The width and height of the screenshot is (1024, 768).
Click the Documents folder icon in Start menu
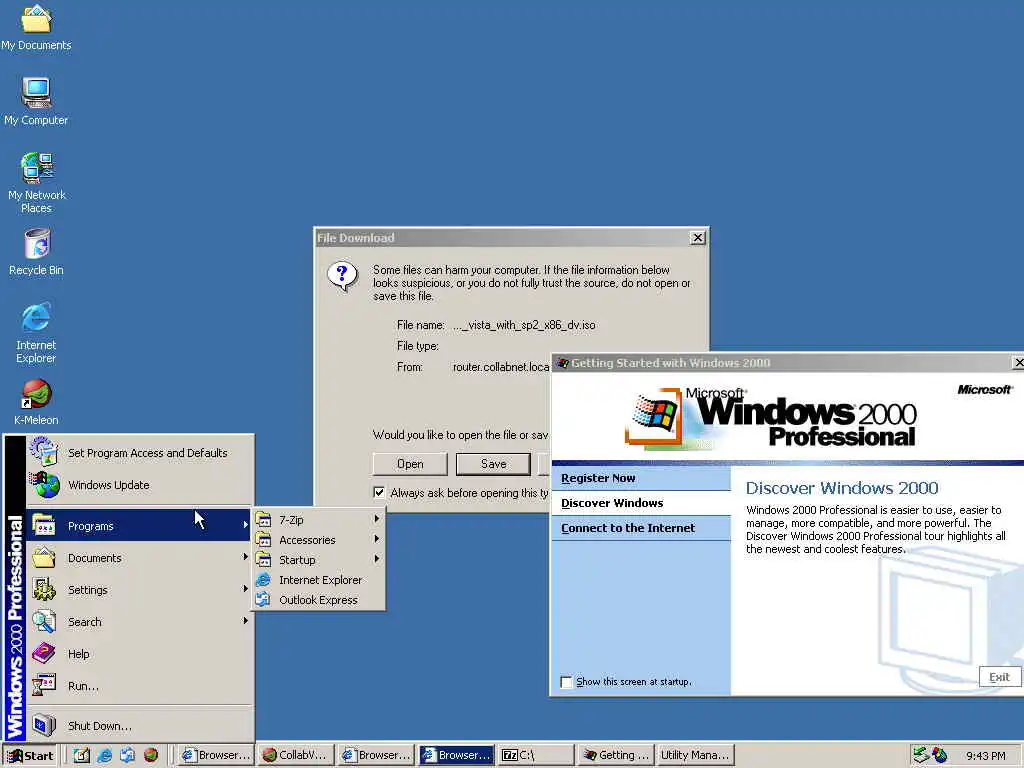click(44, 558)
